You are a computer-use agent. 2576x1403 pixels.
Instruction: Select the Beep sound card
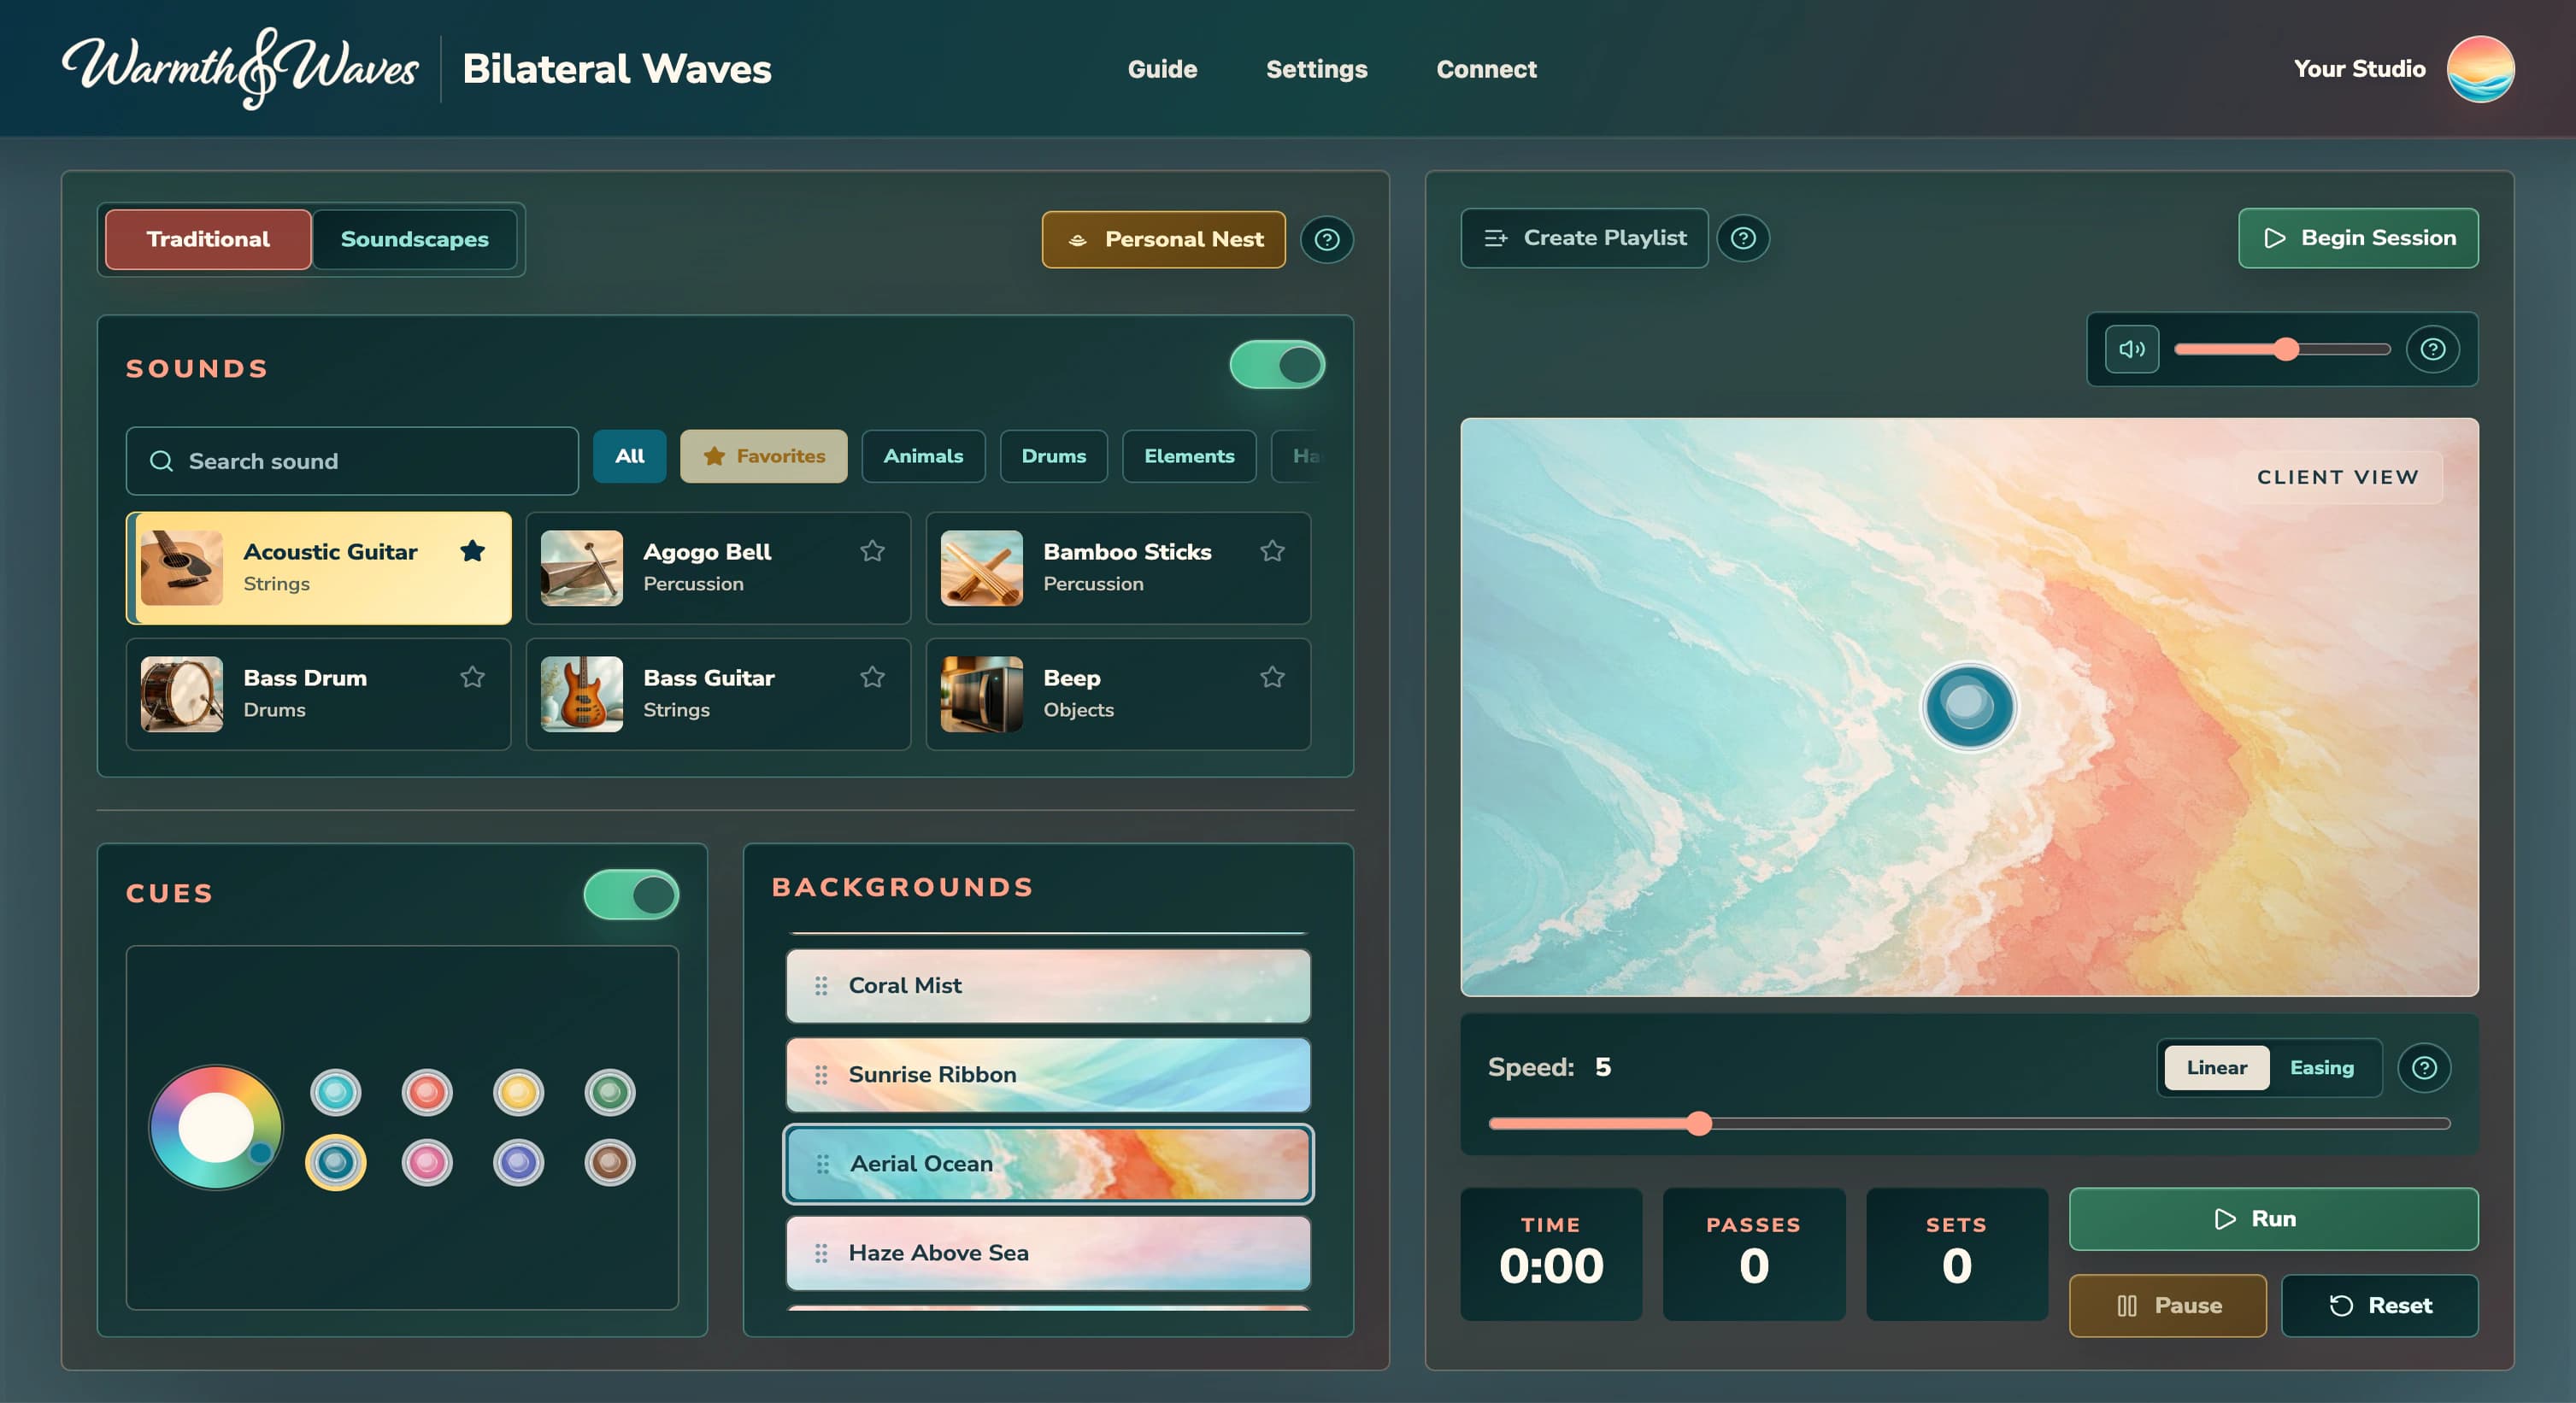click(x=1118, y=694)
